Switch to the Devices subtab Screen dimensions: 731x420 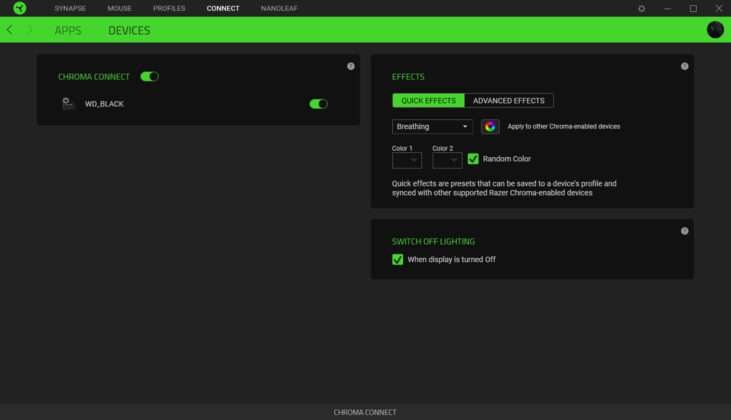click(129, 30)
